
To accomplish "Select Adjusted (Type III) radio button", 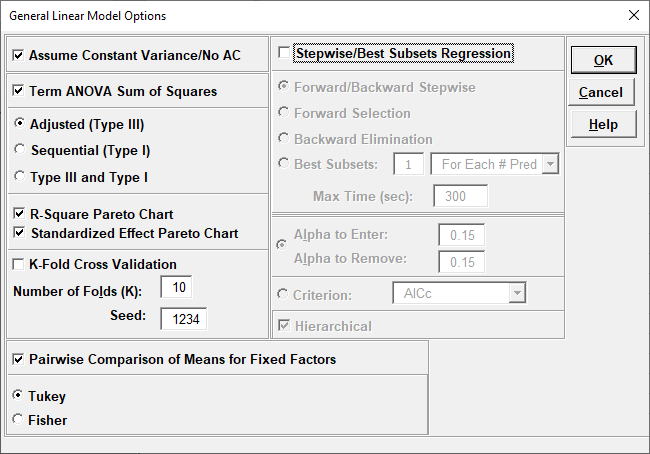I will click(x=19, y=125).
